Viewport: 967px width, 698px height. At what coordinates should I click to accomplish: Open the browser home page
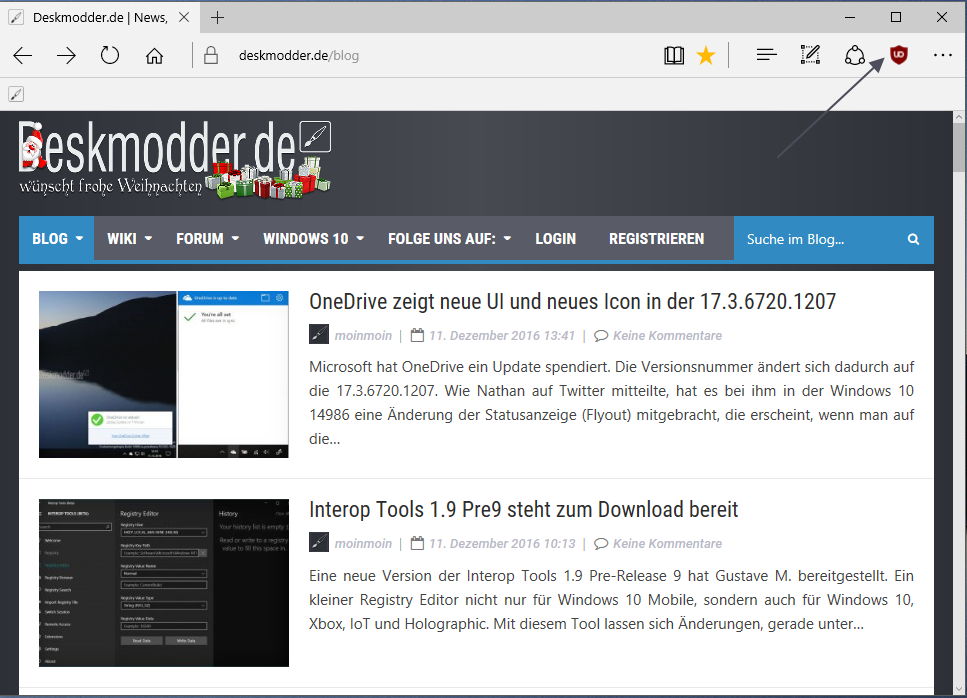[154, 55]
